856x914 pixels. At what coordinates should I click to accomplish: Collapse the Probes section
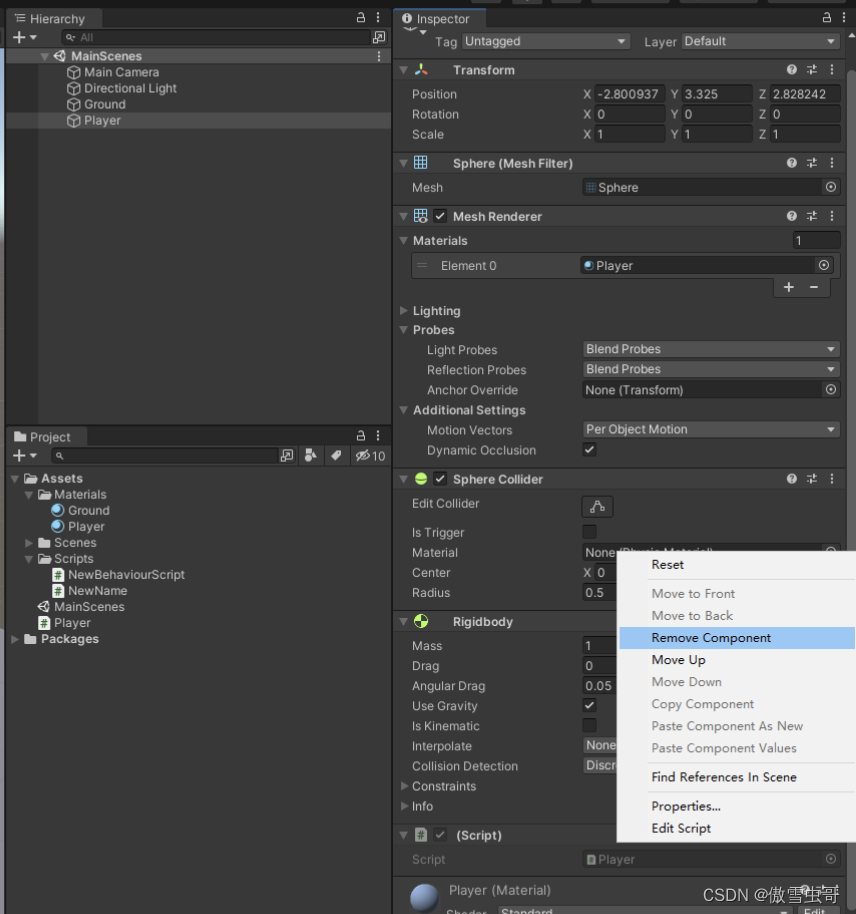tap(404, 330)
